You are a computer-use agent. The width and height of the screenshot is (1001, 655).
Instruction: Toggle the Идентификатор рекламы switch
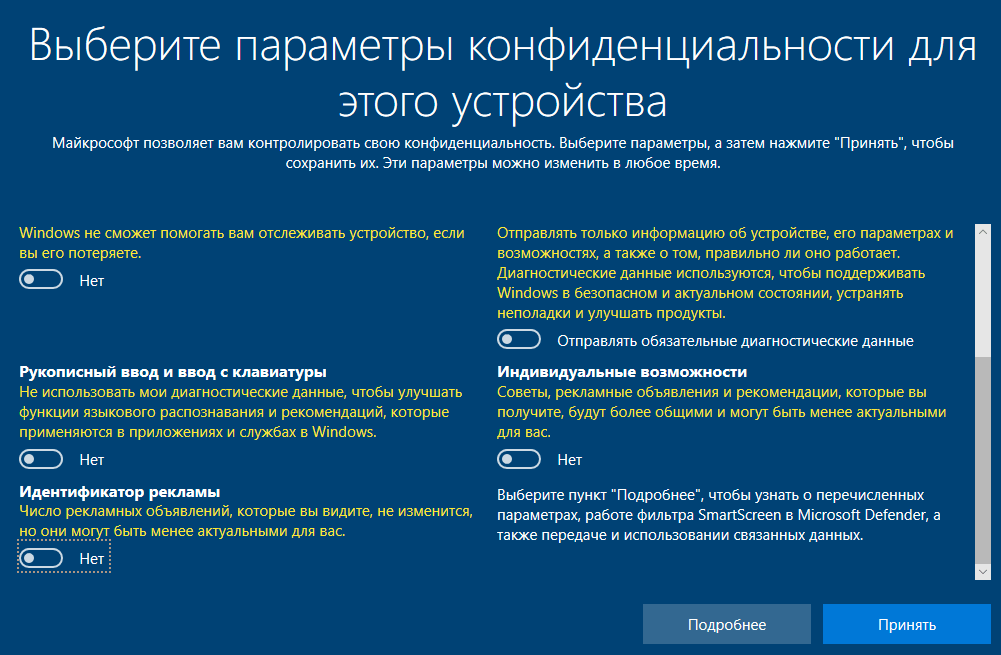[41, 558]
